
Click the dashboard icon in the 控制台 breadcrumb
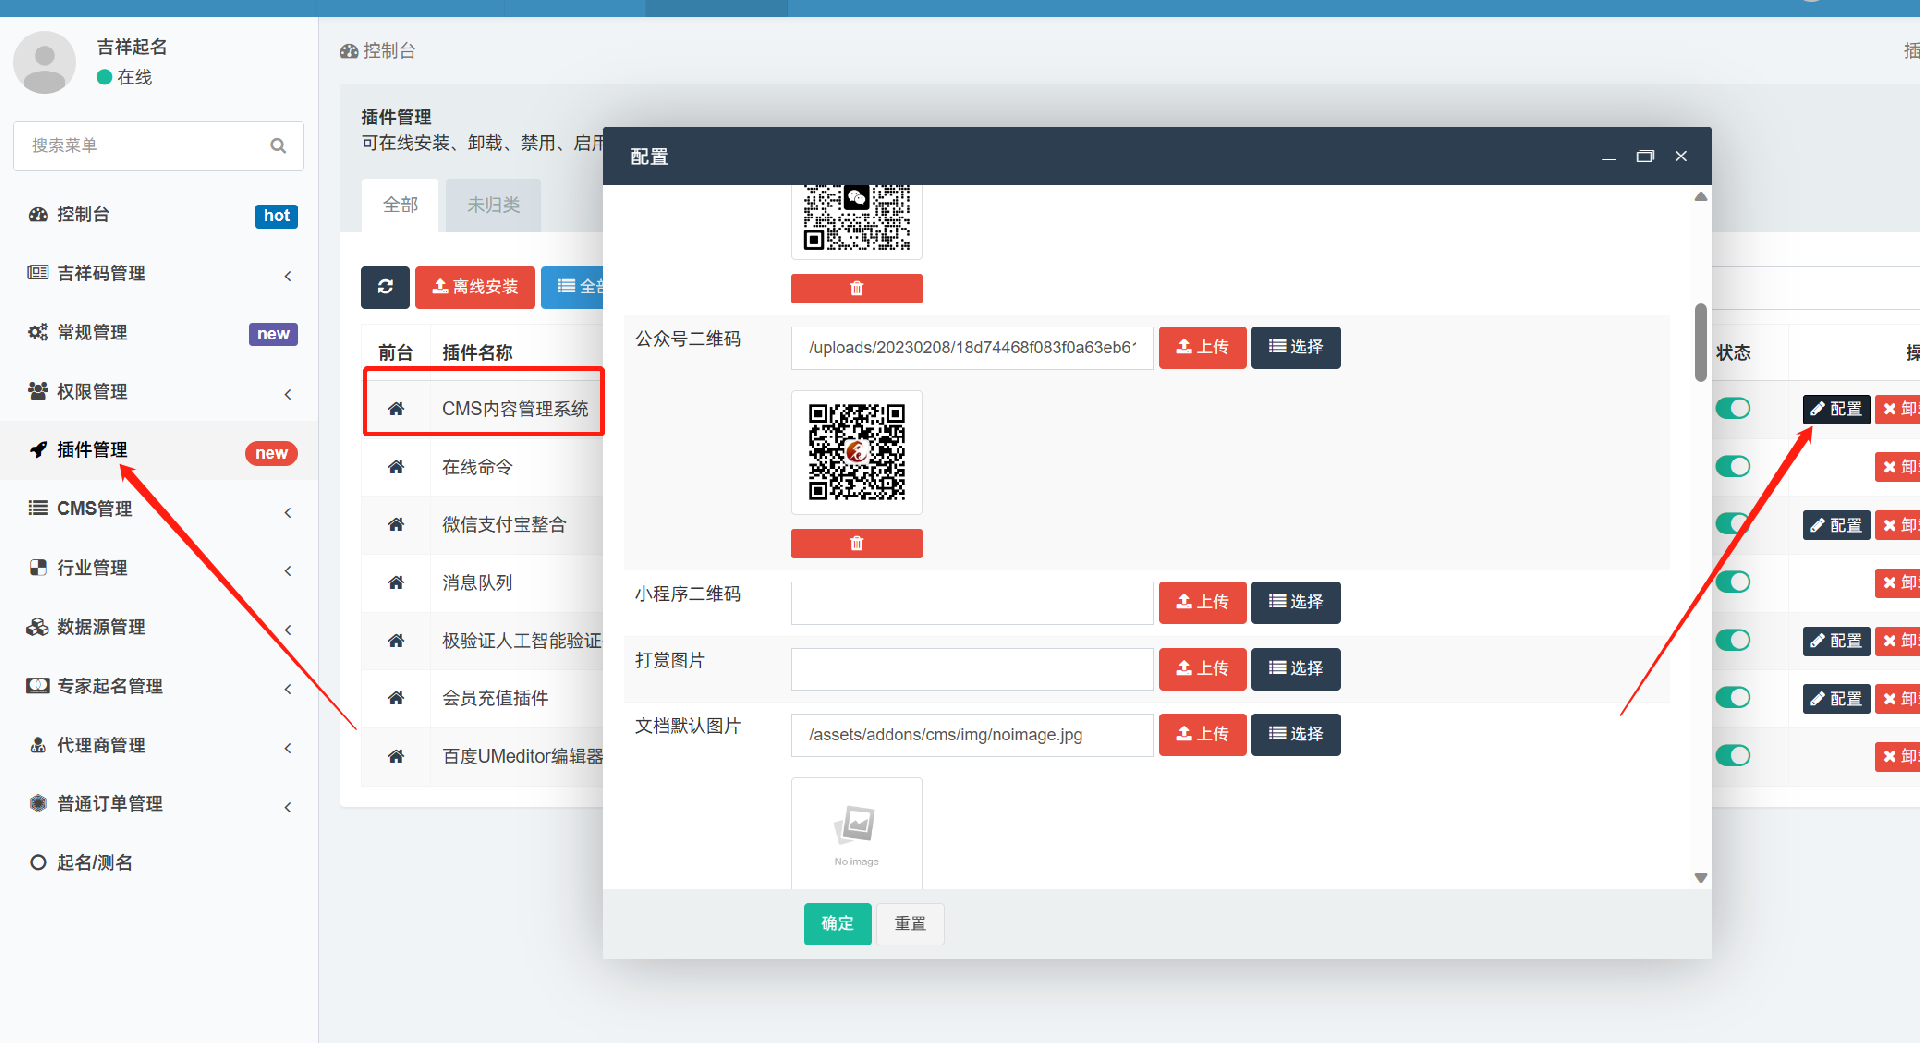(349, 51)
